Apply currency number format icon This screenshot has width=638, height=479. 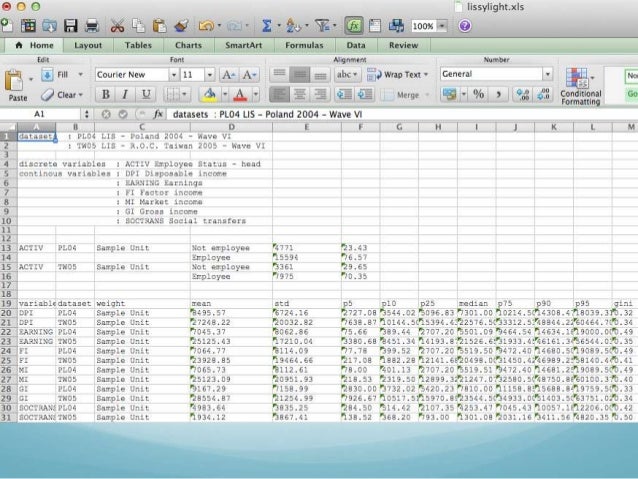450,94
